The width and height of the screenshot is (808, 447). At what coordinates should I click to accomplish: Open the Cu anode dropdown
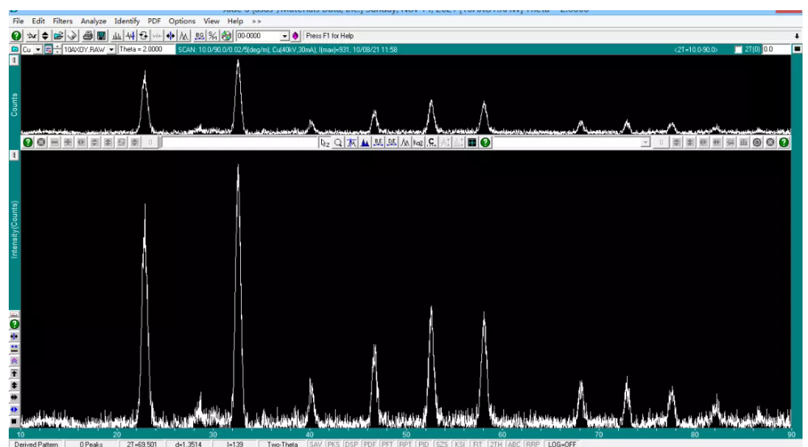38,49
